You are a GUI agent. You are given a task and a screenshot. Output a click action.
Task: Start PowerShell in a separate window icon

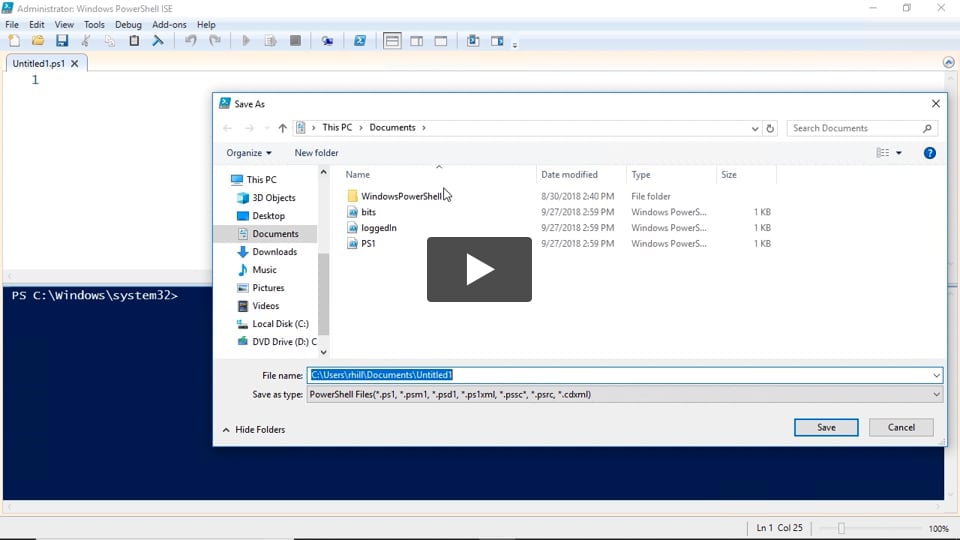click(x=360, y=41)
